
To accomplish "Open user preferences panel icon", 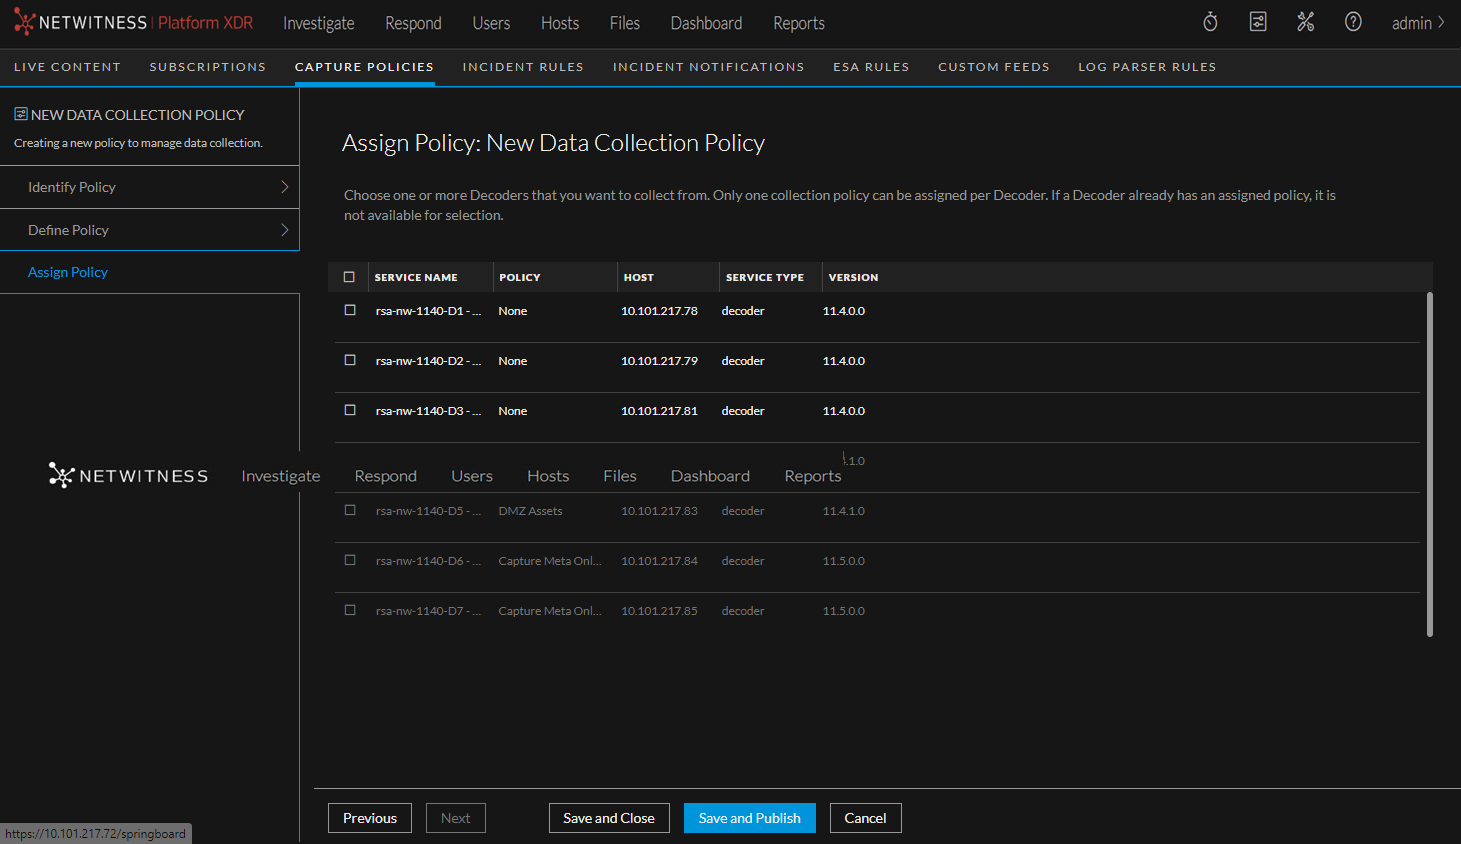I will 1258,21.
